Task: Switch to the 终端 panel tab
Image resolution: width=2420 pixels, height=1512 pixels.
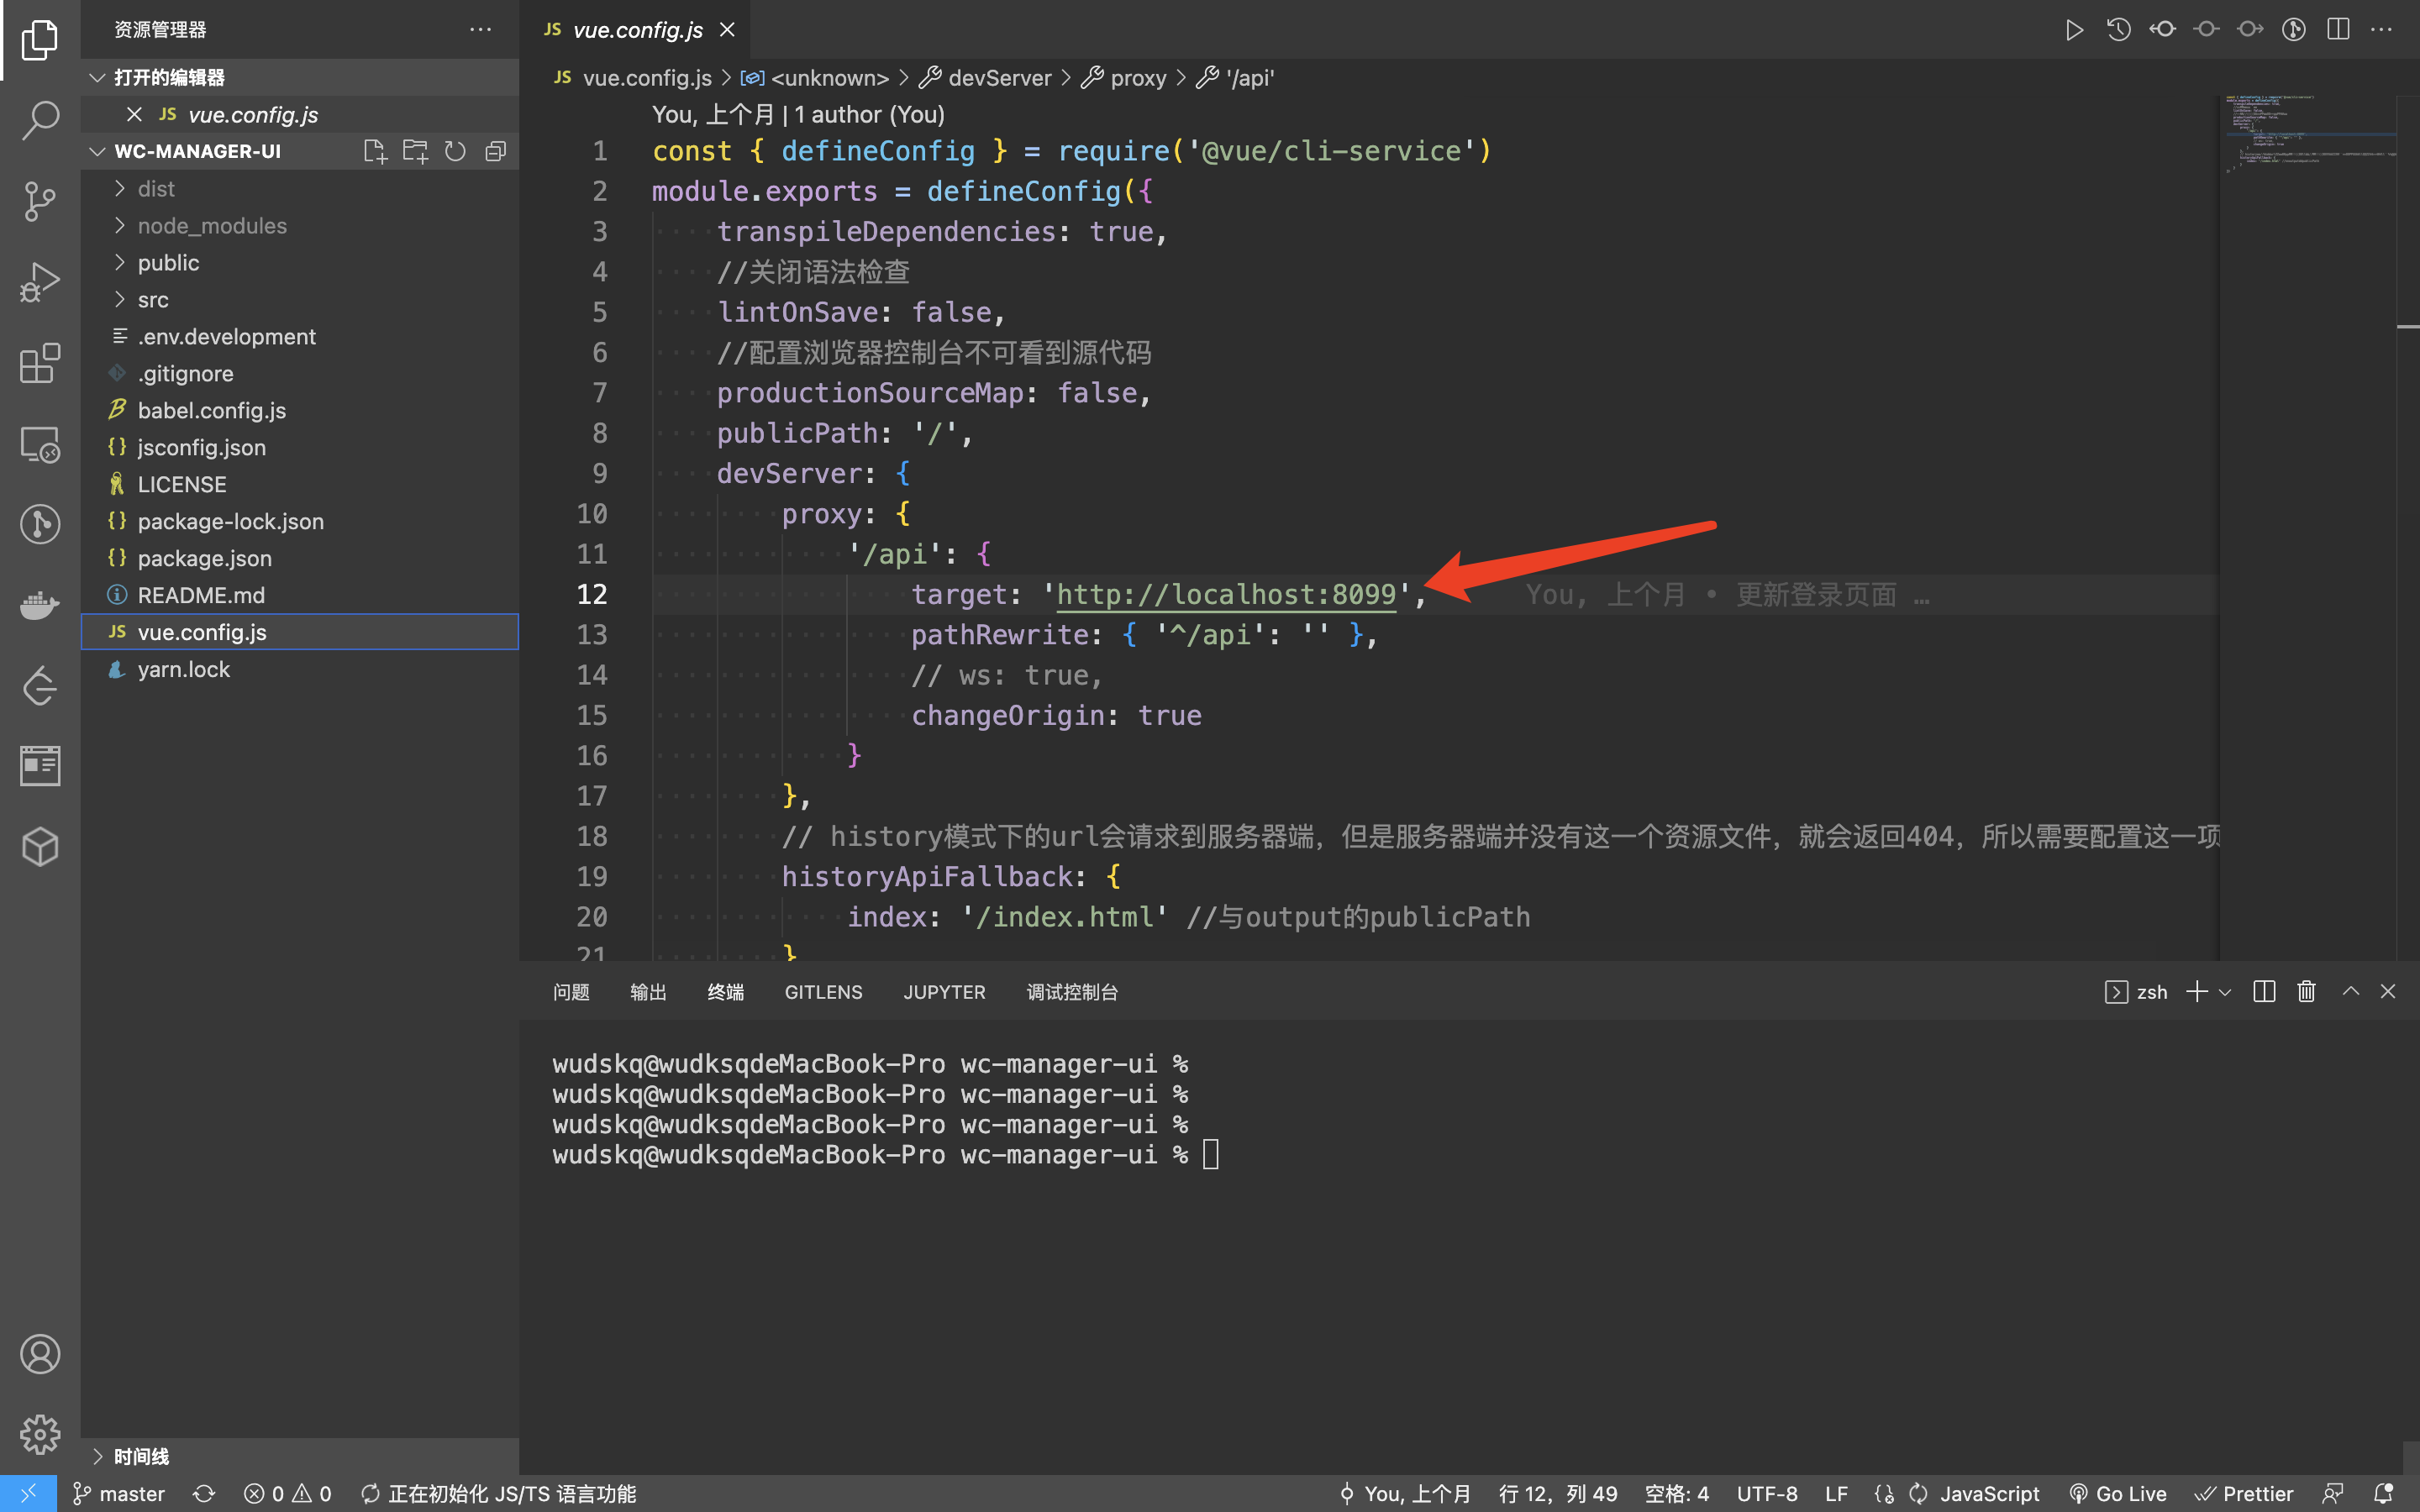Action: pos(725,992)
